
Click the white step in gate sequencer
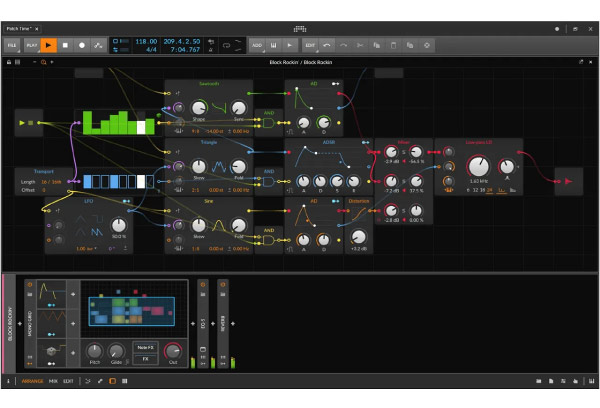(x=141, y=181)
